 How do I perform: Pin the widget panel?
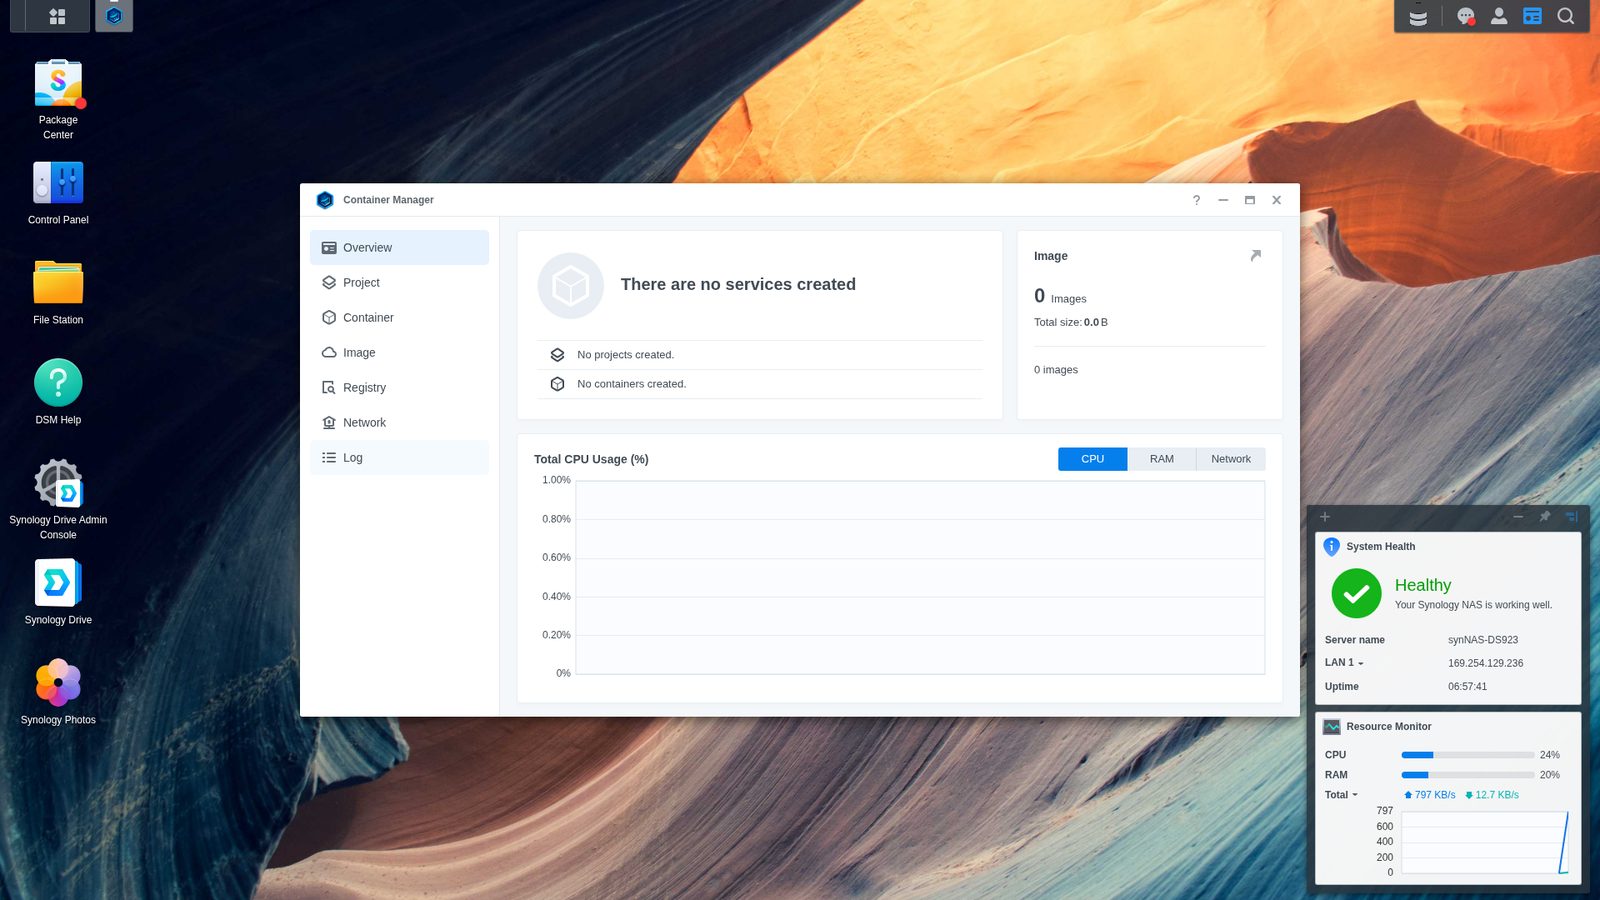[1545, 517]
